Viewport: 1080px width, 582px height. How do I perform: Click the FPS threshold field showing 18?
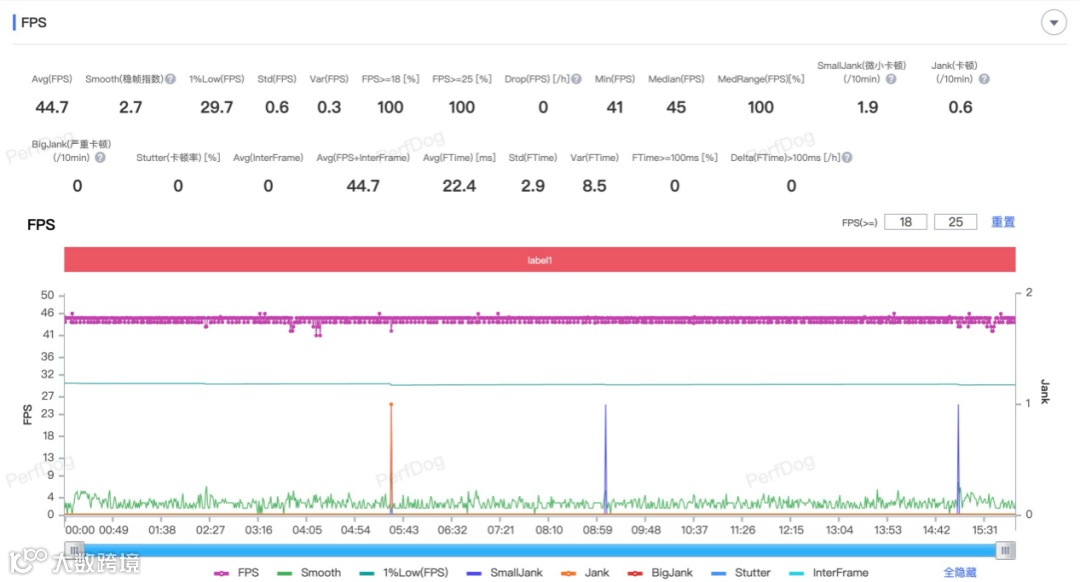tap(905, 222)
